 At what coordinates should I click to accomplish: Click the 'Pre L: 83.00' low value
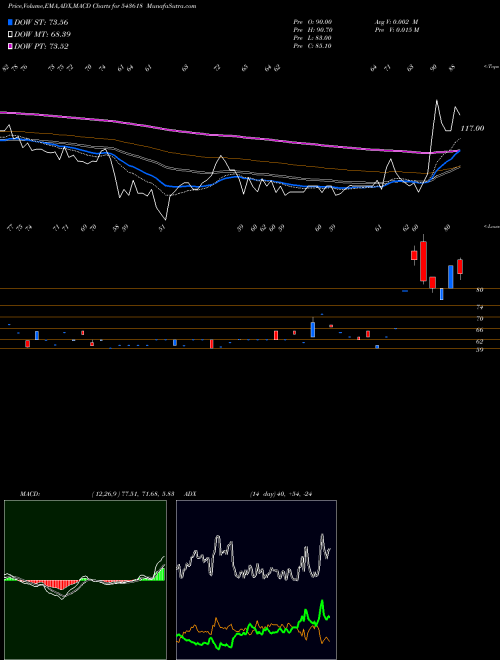click(x=313, y=38)
